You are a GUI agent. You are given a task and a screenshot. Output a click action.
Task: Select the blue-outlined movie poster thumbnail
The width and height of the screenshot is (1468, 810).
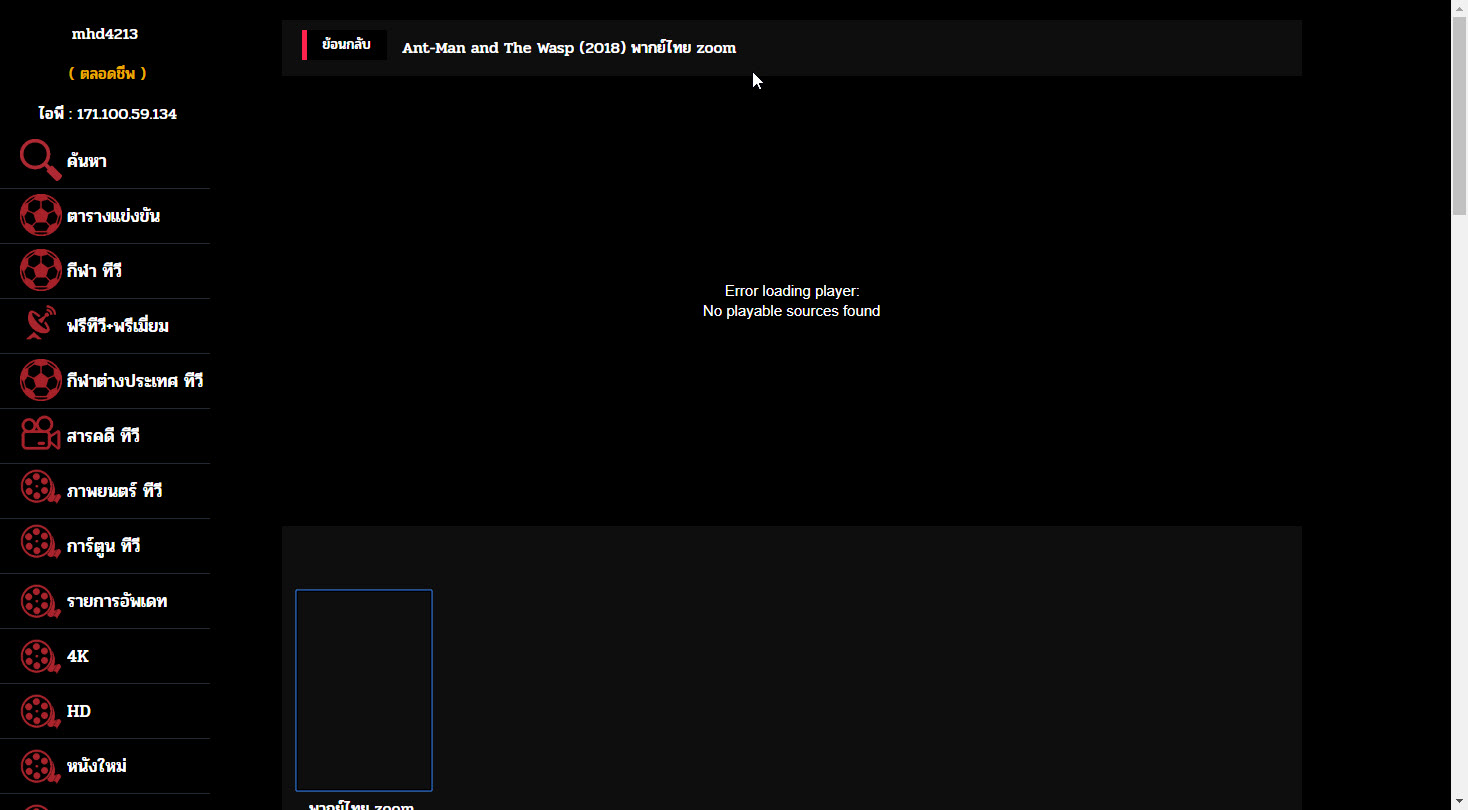point(364,690)
